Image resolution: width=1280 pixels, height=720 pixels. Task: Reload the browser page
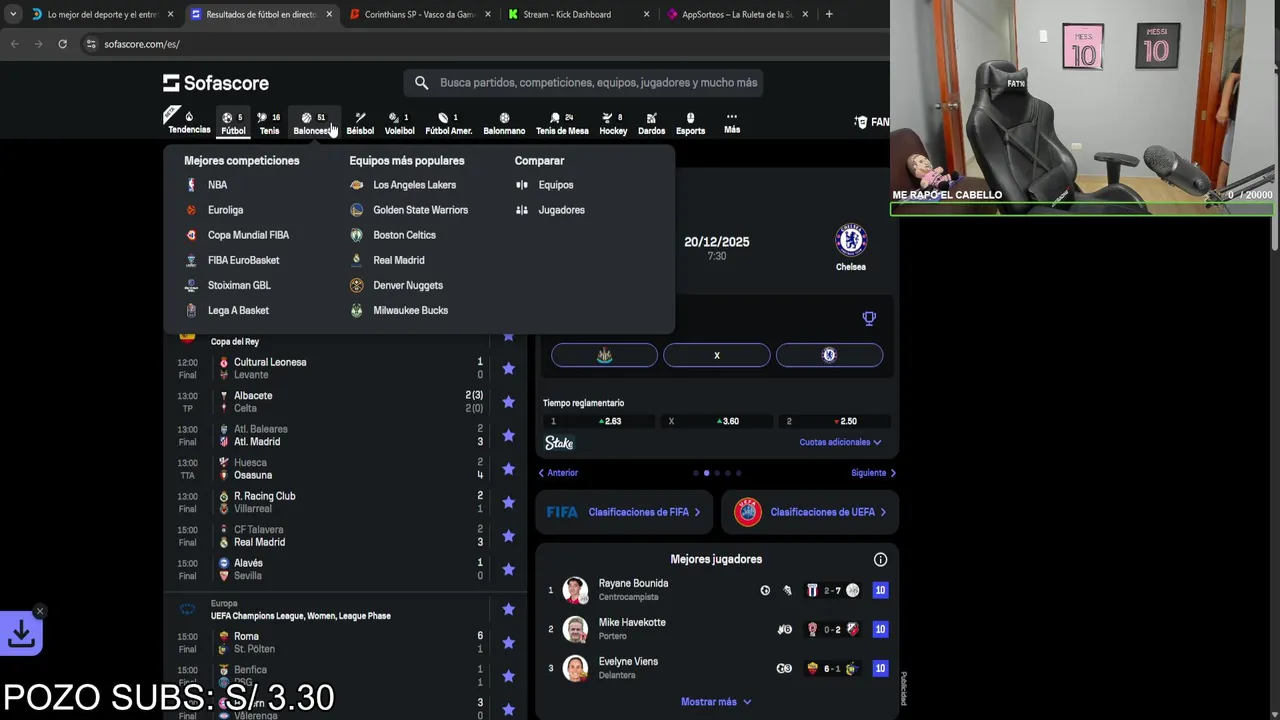click(62, 44)
